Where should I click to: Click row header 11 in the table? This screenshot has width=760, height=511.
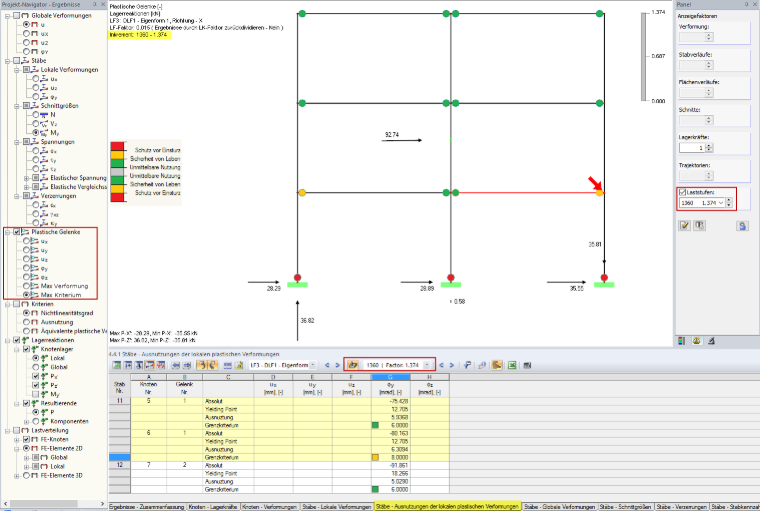[119, 401]
